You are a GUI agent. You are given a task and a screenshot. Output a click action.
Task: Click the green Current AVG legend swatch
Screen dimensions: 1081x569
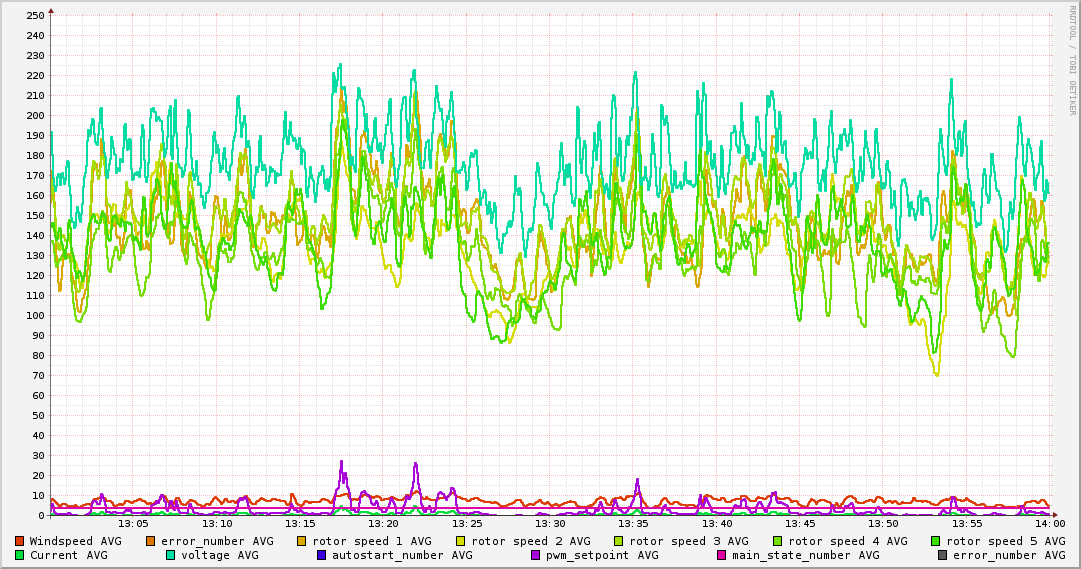(19, 555)
